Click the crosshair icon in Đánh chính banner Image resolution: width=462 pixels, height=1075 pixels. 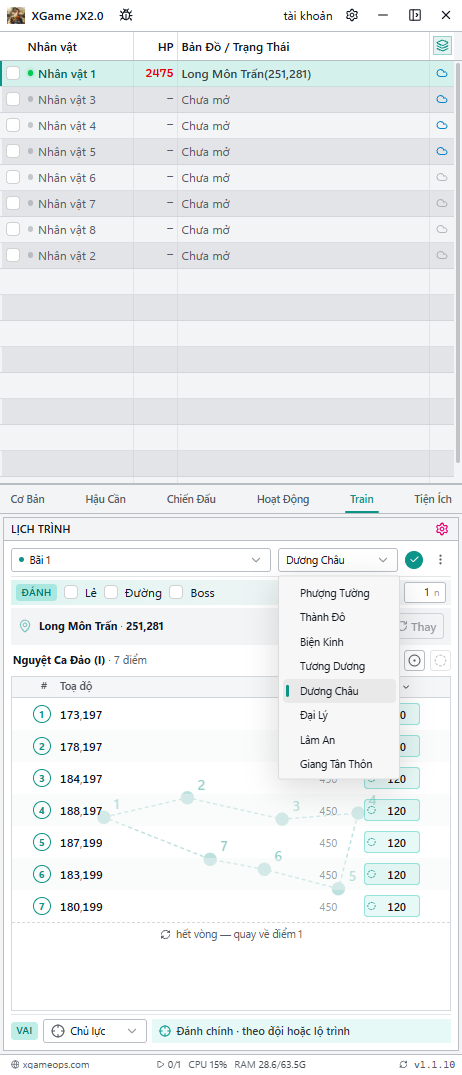click(x=165, y=1030)
